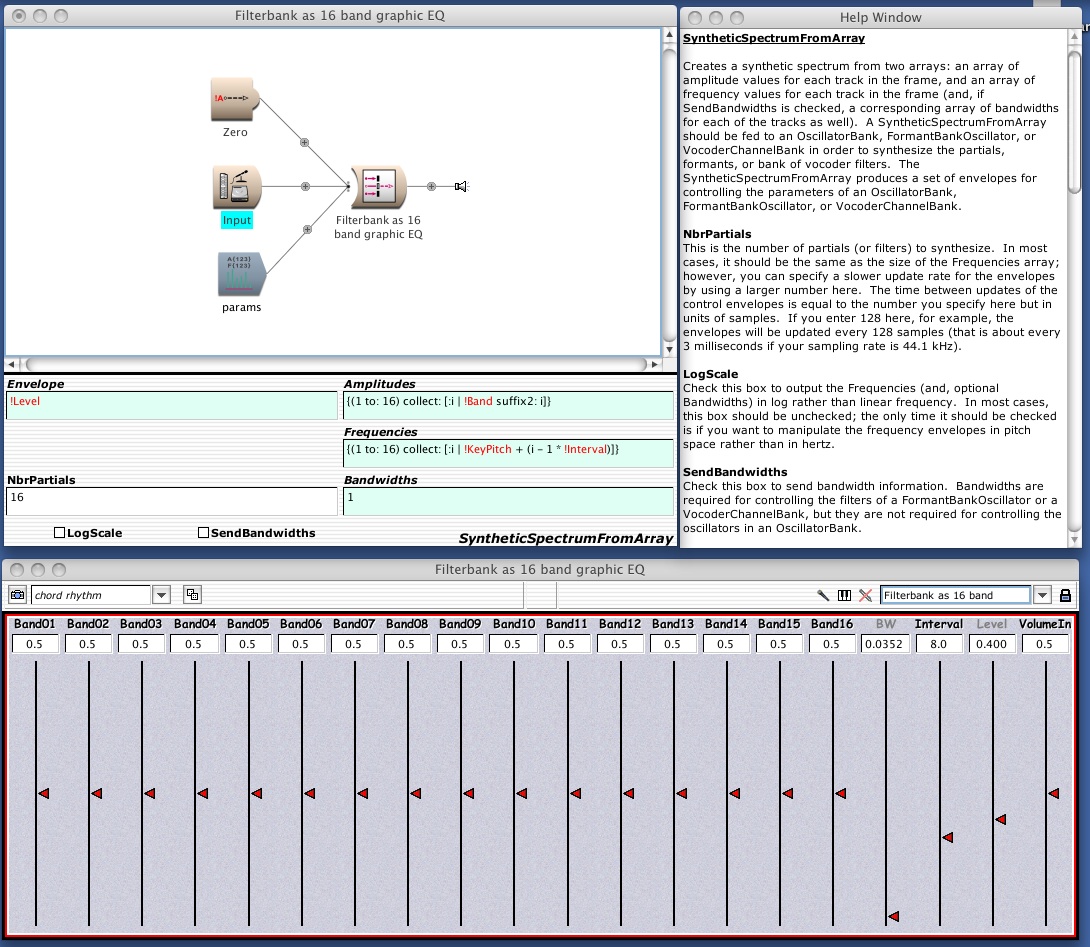Viewport: 1090px width, 947px height.
Task: Click the camera snapshot preset icon
Action: tap(17, 595)
